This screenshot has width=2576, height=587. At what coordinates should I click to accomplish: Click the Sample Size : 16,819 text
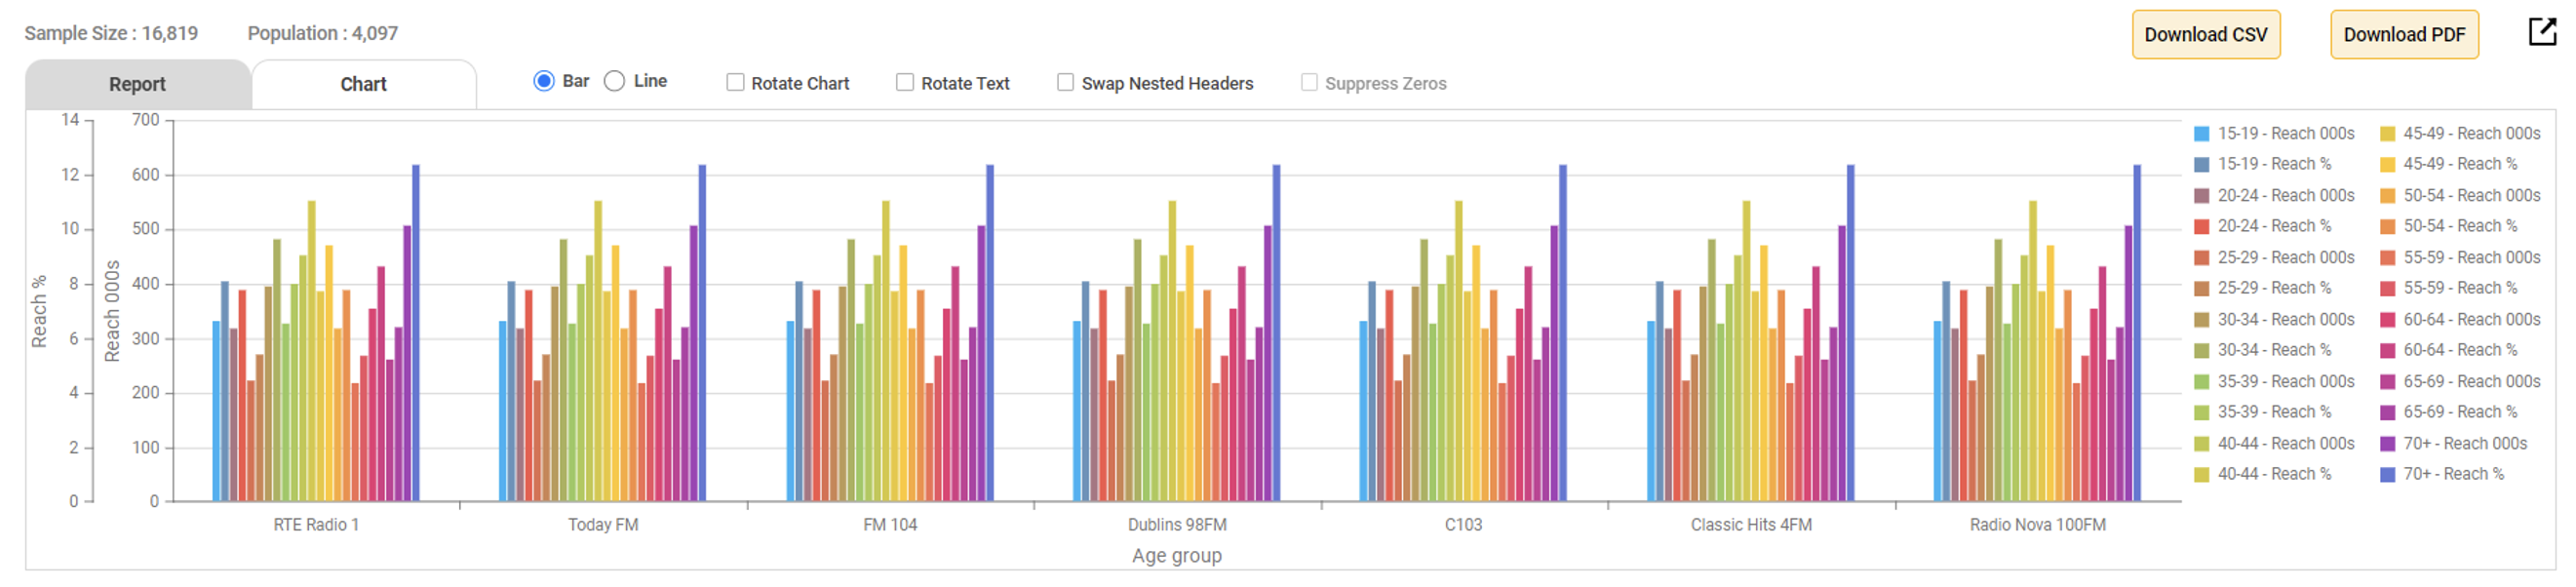tap(111, 33)
